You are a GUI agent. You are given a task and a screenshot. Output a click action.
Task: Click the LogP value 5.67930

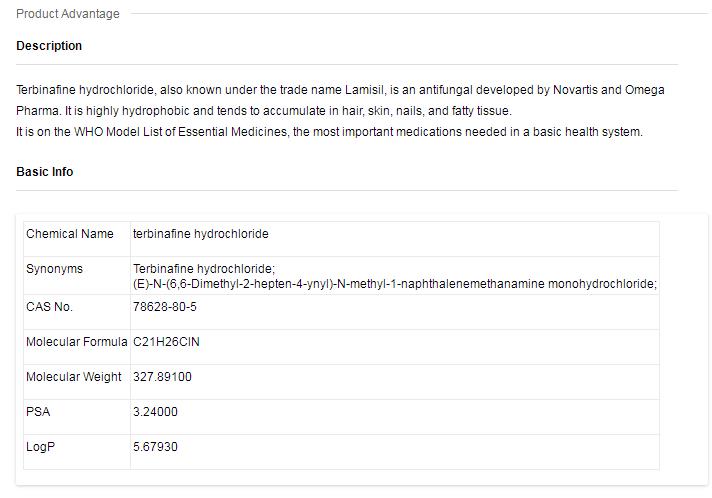coord(155,447)
